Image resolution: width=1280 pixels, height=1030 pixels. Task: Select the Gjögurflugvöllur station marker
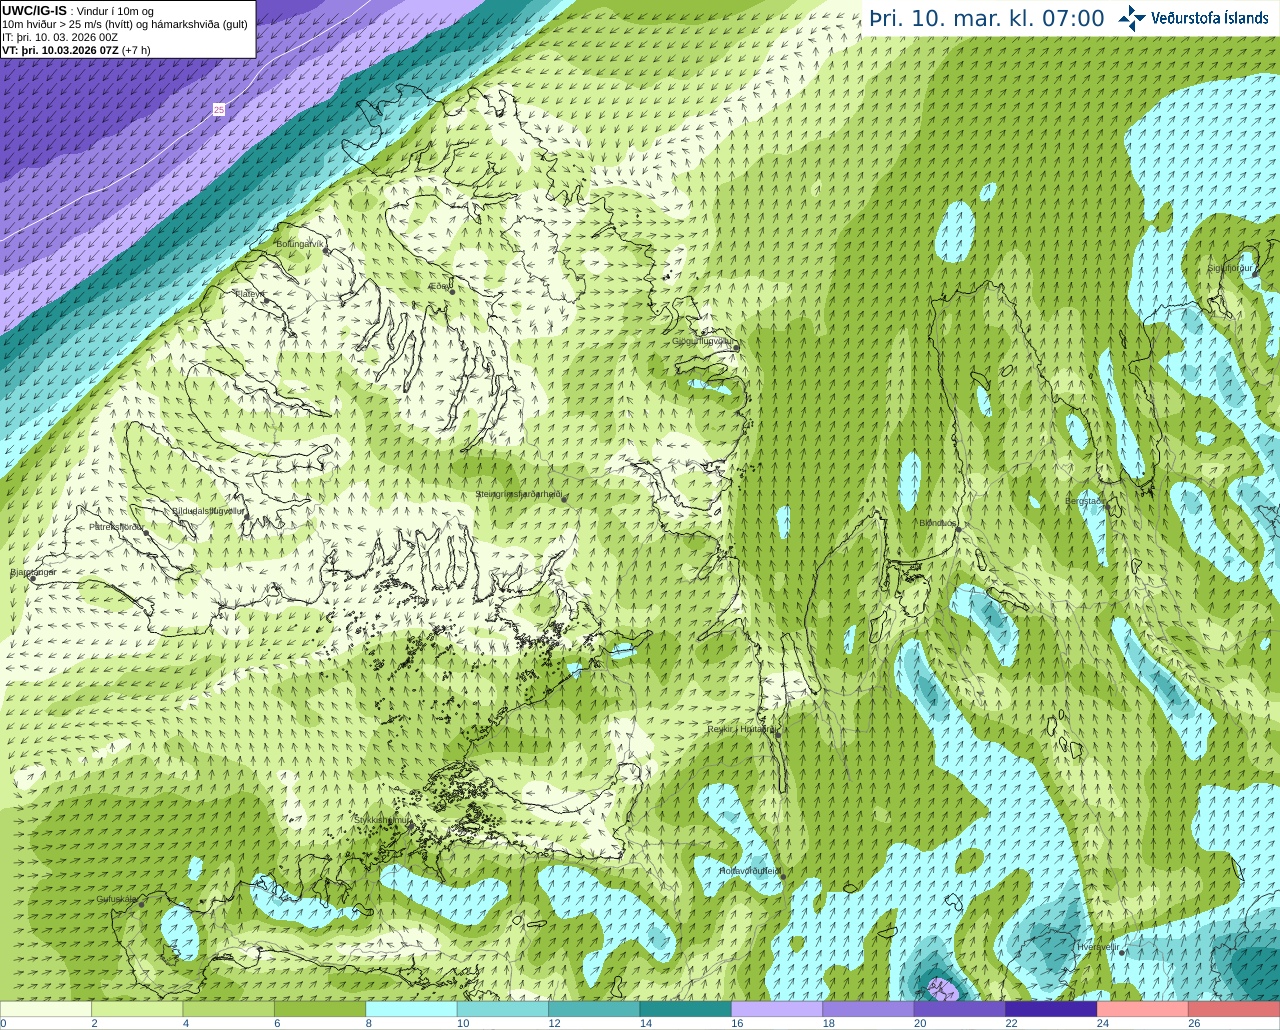click(735, 348)
